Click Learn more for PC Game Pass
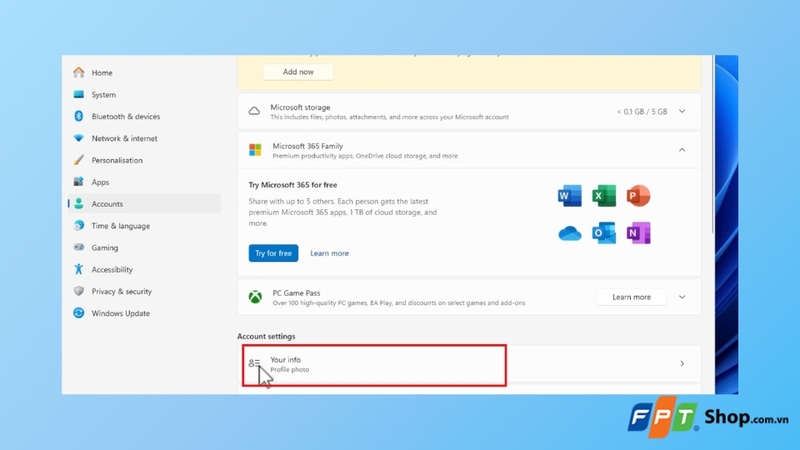The image size is (800, 450). coord(632,297)
